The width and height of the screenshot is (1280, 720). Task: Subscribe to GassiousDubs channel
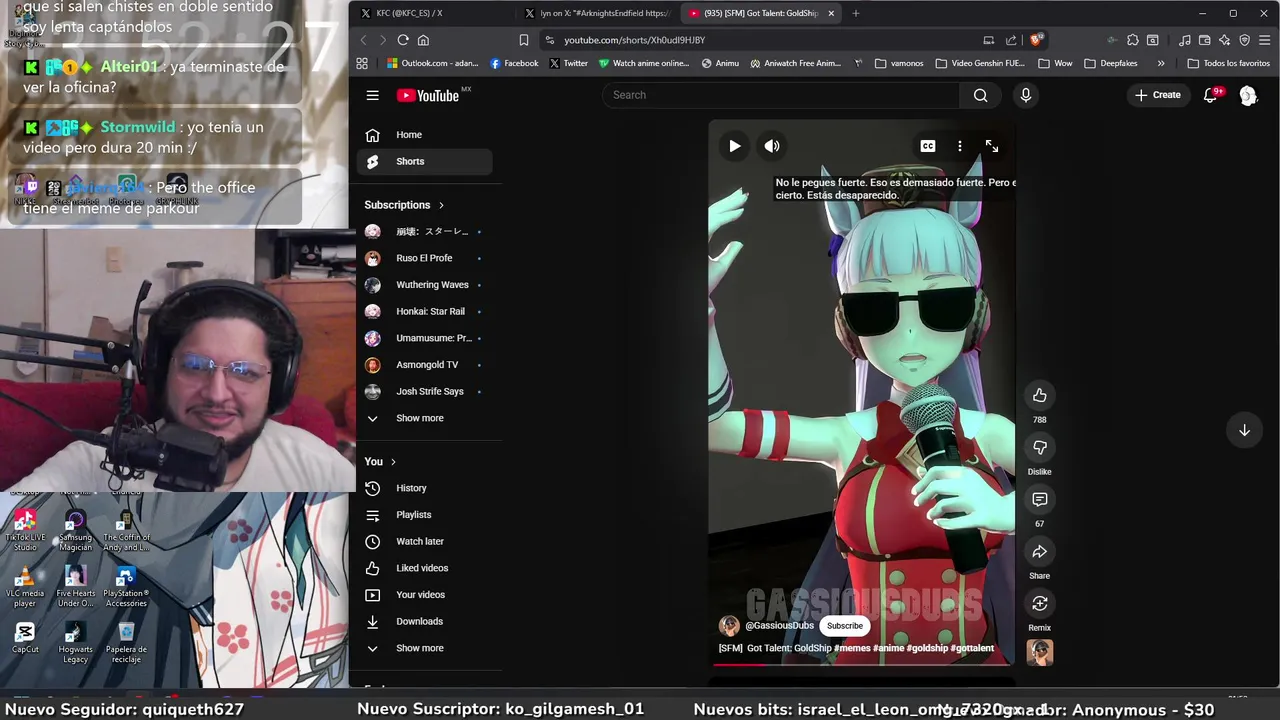[x=845, y=626]
